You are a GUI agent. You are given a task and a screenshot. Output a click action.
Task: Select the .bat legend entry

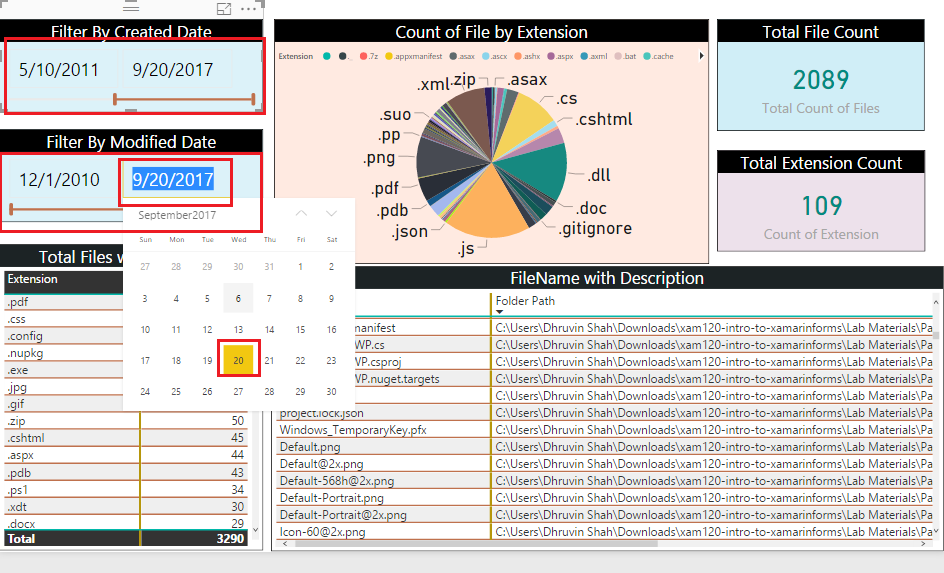click(626, 56)
